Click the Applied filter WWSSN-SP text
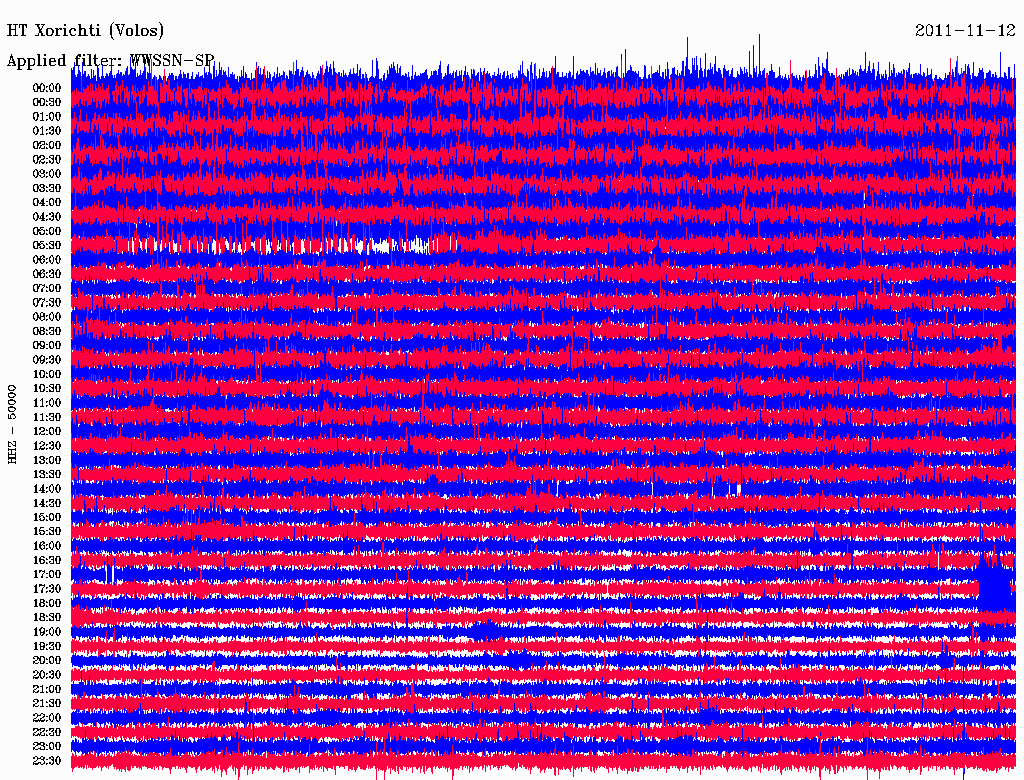 point(110,61)
